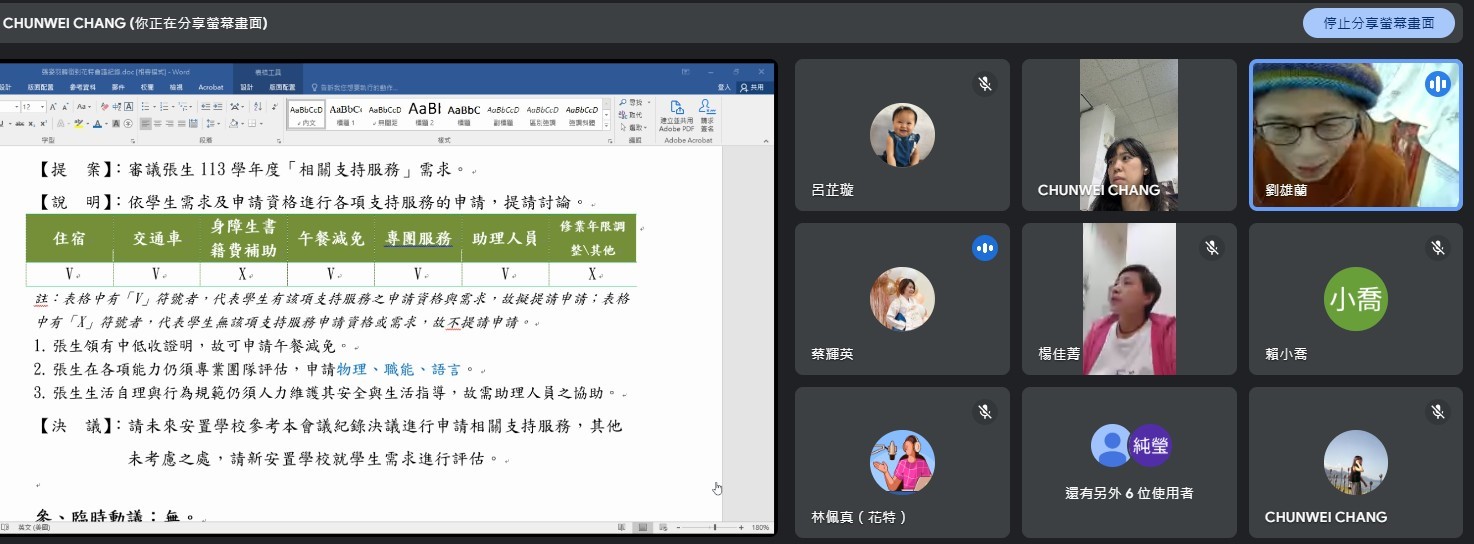Click 還有另外 6 位使用者 participants tile
Image resolution: width=1474 pixels, height=544 pixels.
(1129, 467)
